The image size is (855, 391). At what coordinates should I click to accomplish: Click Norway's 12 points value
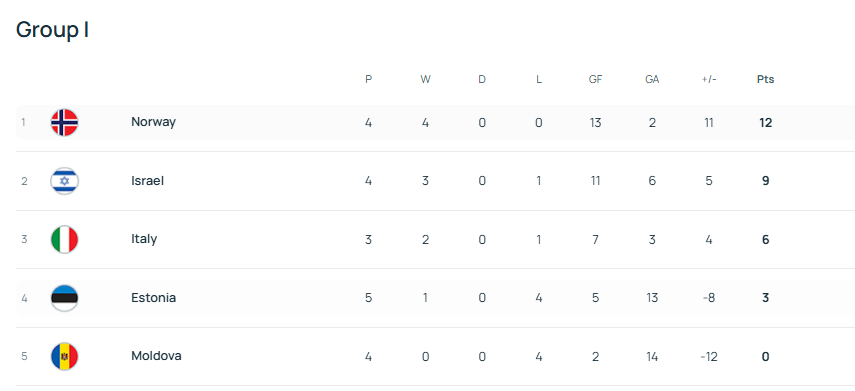pos(766,123)
